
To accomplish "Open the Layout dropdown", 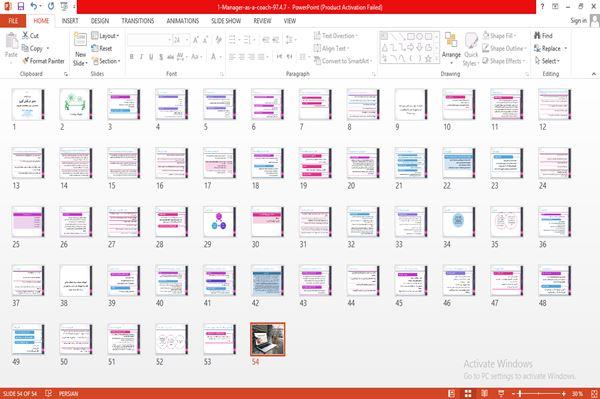I will tap(105, 36).
